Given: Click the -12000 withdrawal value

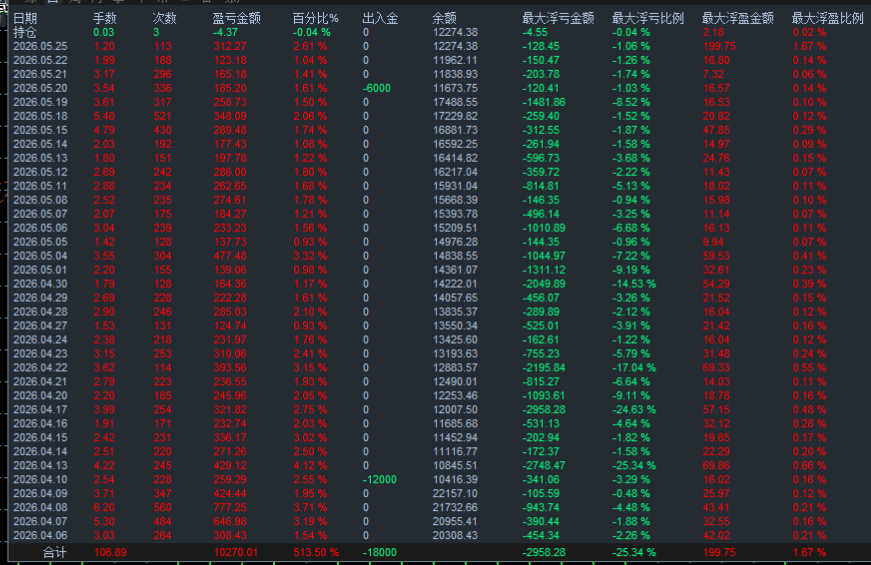Looking at the screenshot, I should coord(379,479).
